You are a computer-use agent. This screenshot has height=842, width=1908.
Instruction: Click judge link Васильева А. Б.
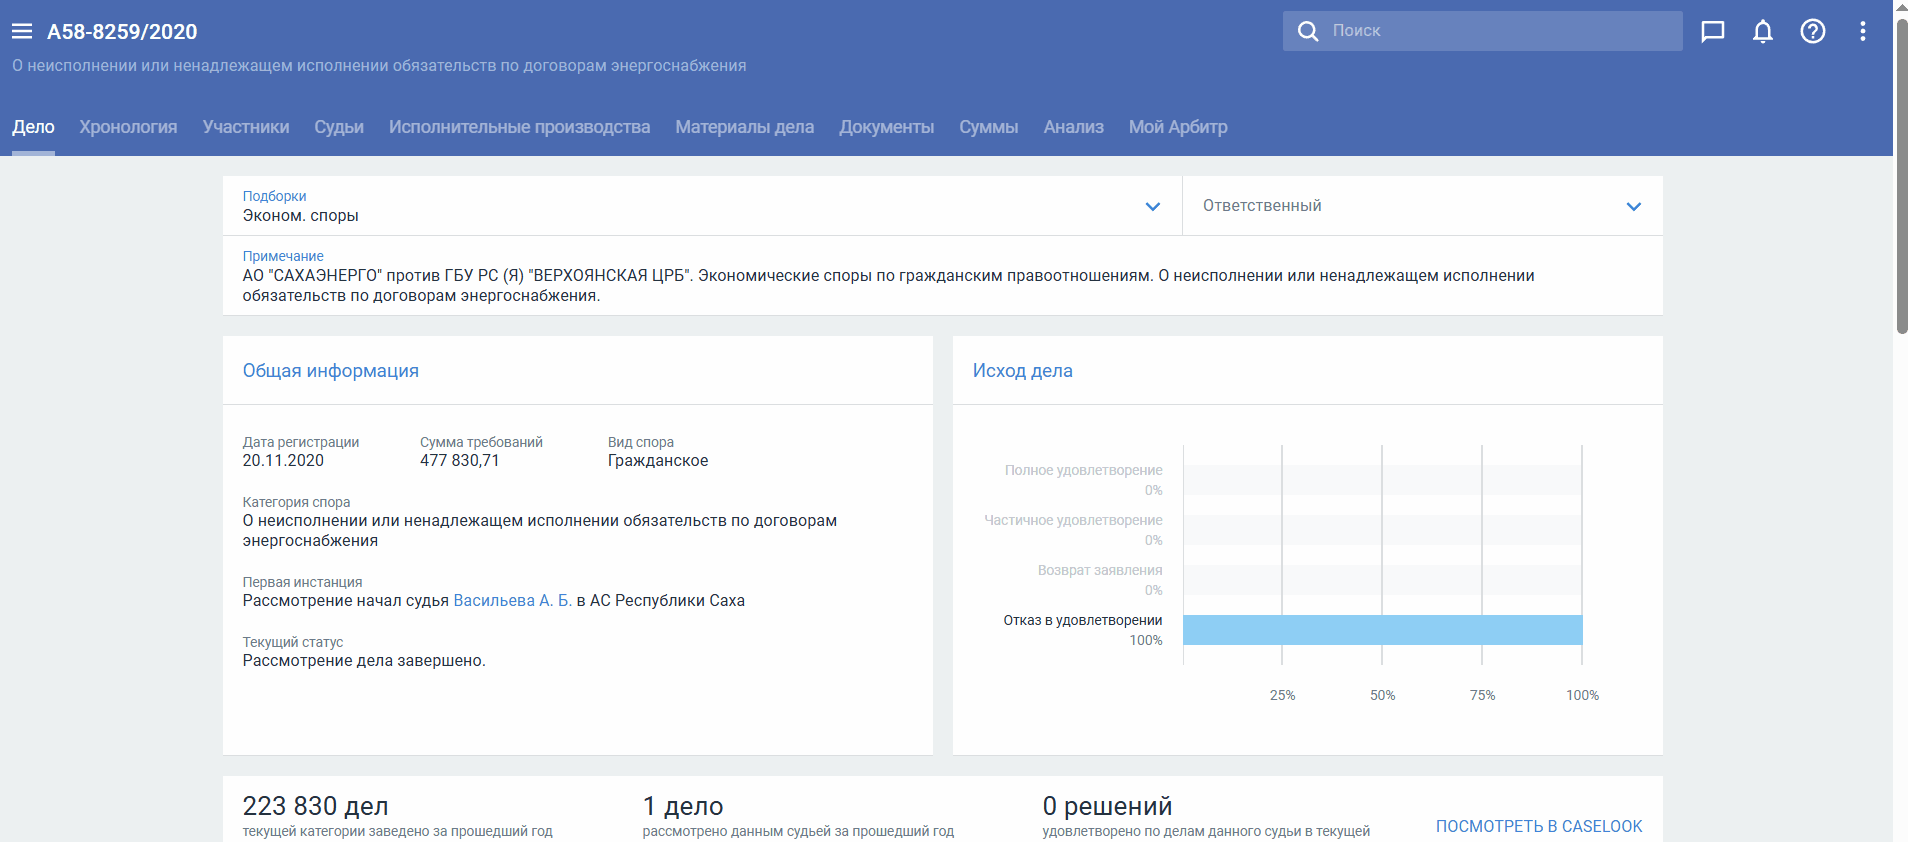point(512,601)
